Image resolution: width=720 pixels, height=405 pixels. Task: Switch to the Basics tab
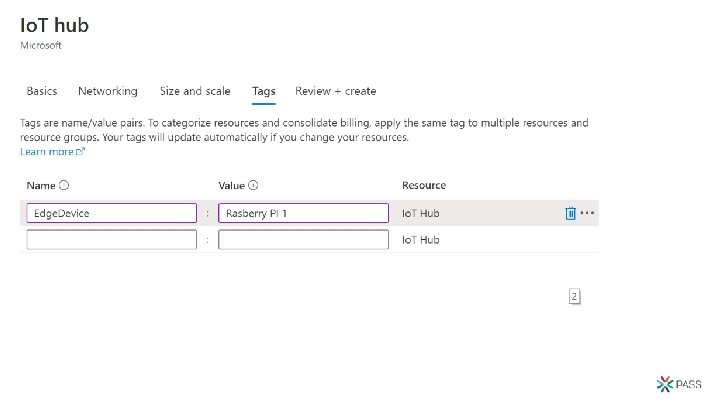coord(41,91)
